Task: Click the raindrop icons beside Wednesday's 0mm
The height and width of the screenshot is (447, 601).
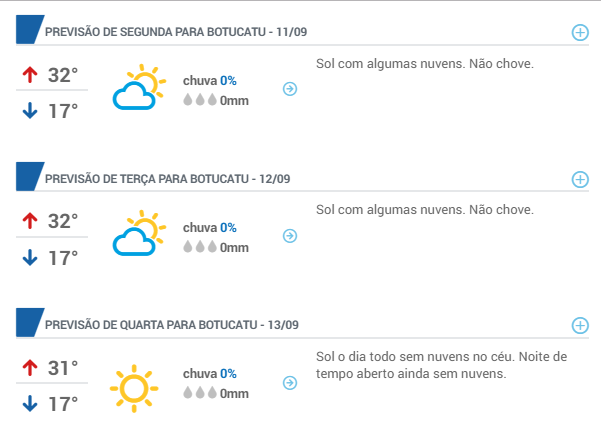Action: coord(200,393)
